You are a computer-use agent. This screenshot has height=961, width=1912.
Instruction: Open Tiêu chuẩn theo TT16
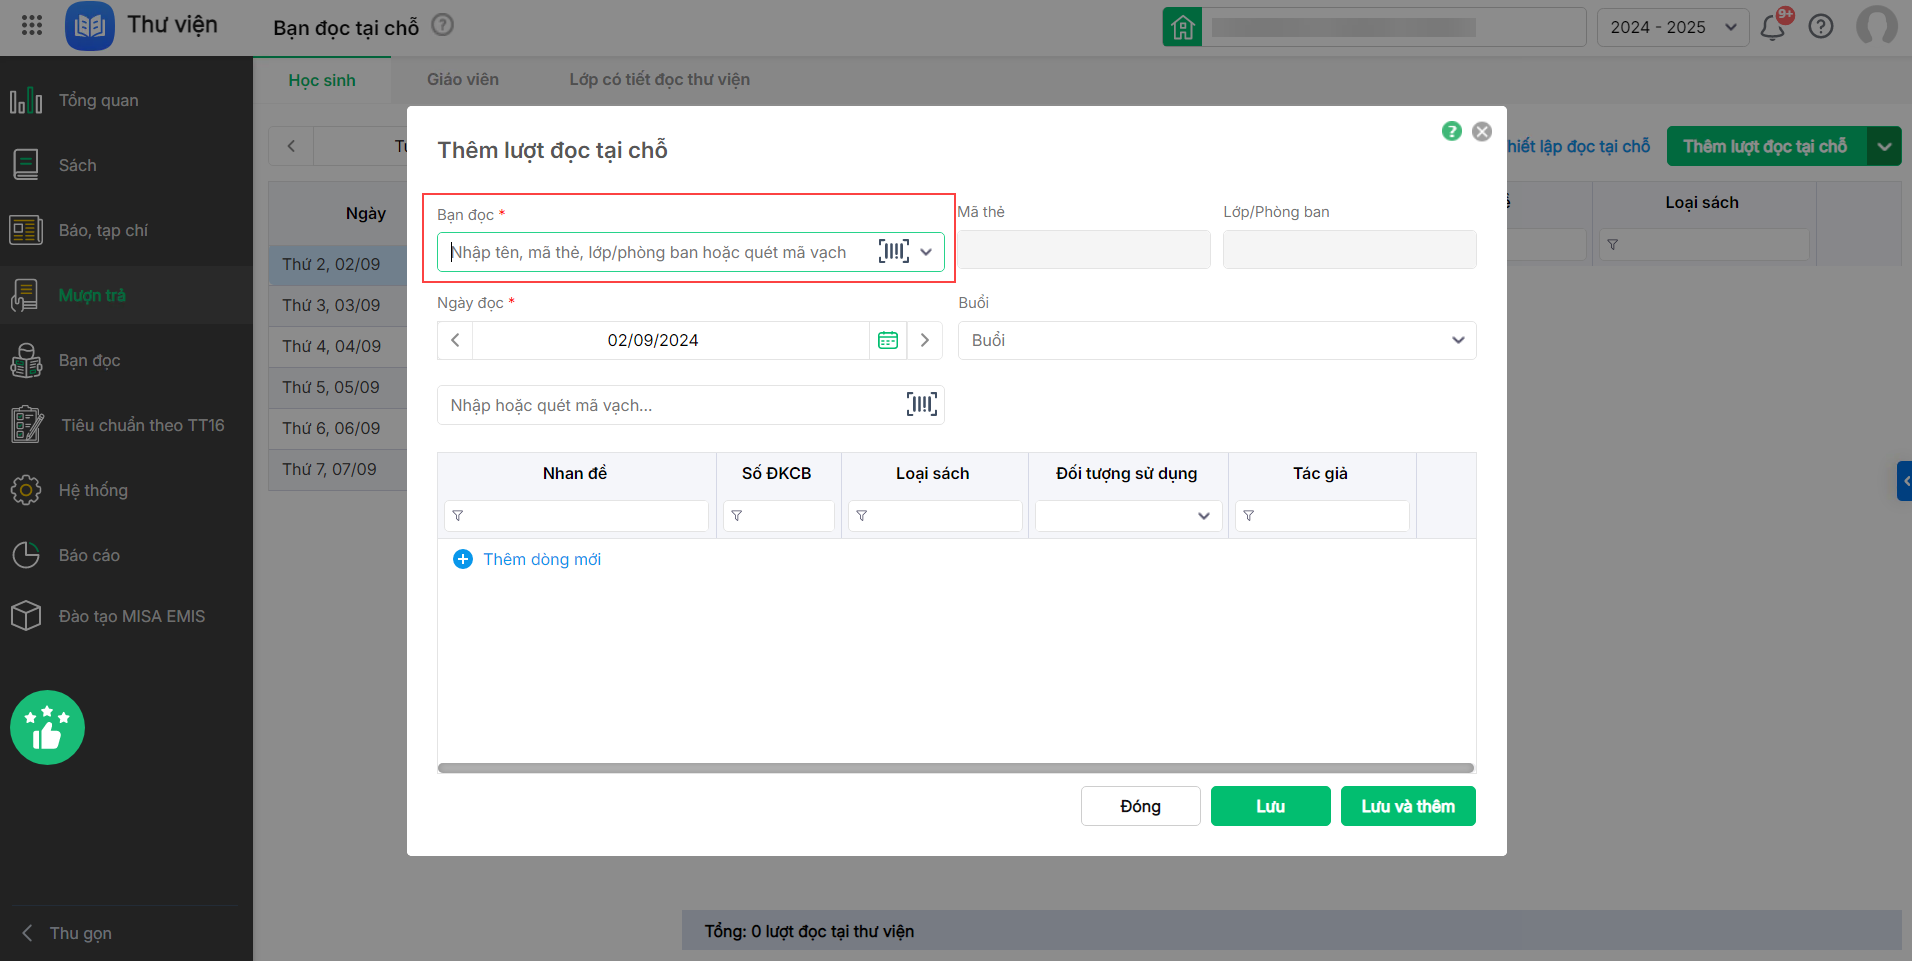click(x=126, y=426)
